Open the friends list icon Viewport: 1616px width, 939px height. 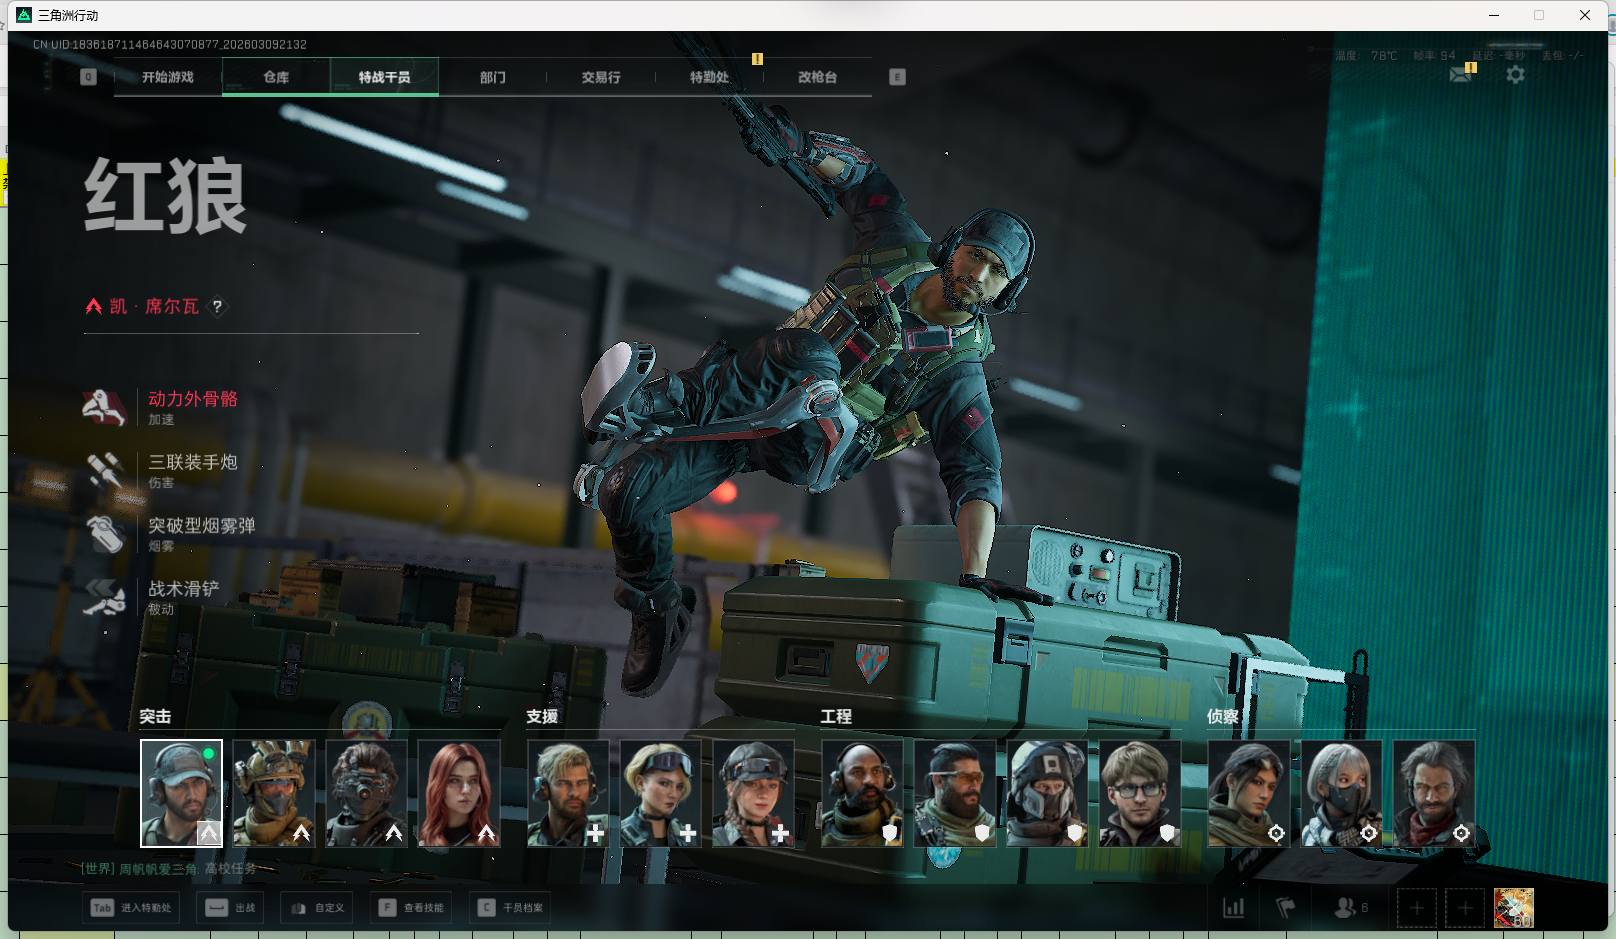point(1346,908)
